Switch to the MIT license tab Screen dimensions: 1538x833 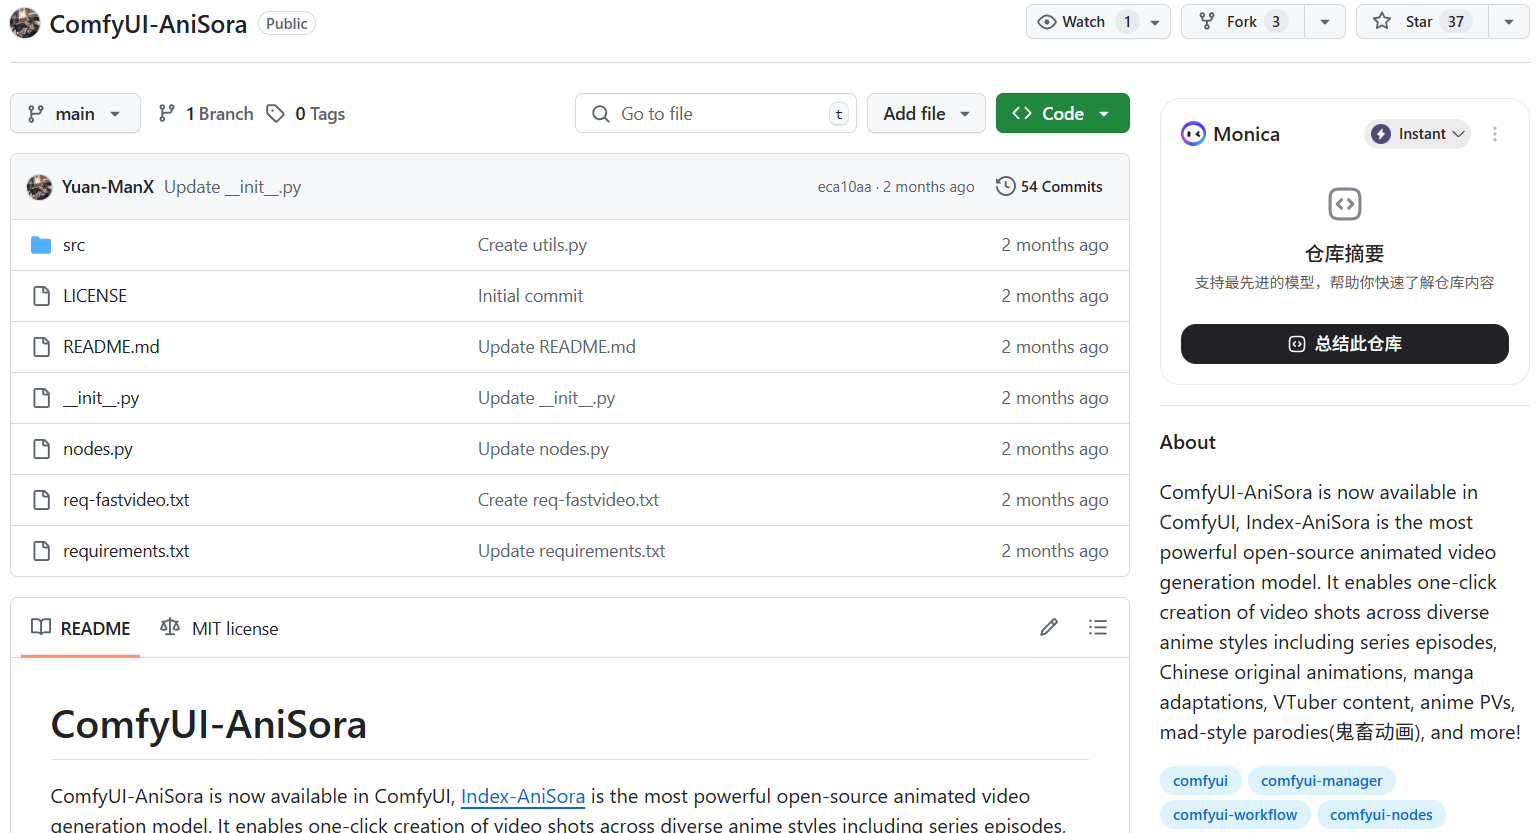tap(219, 628)
